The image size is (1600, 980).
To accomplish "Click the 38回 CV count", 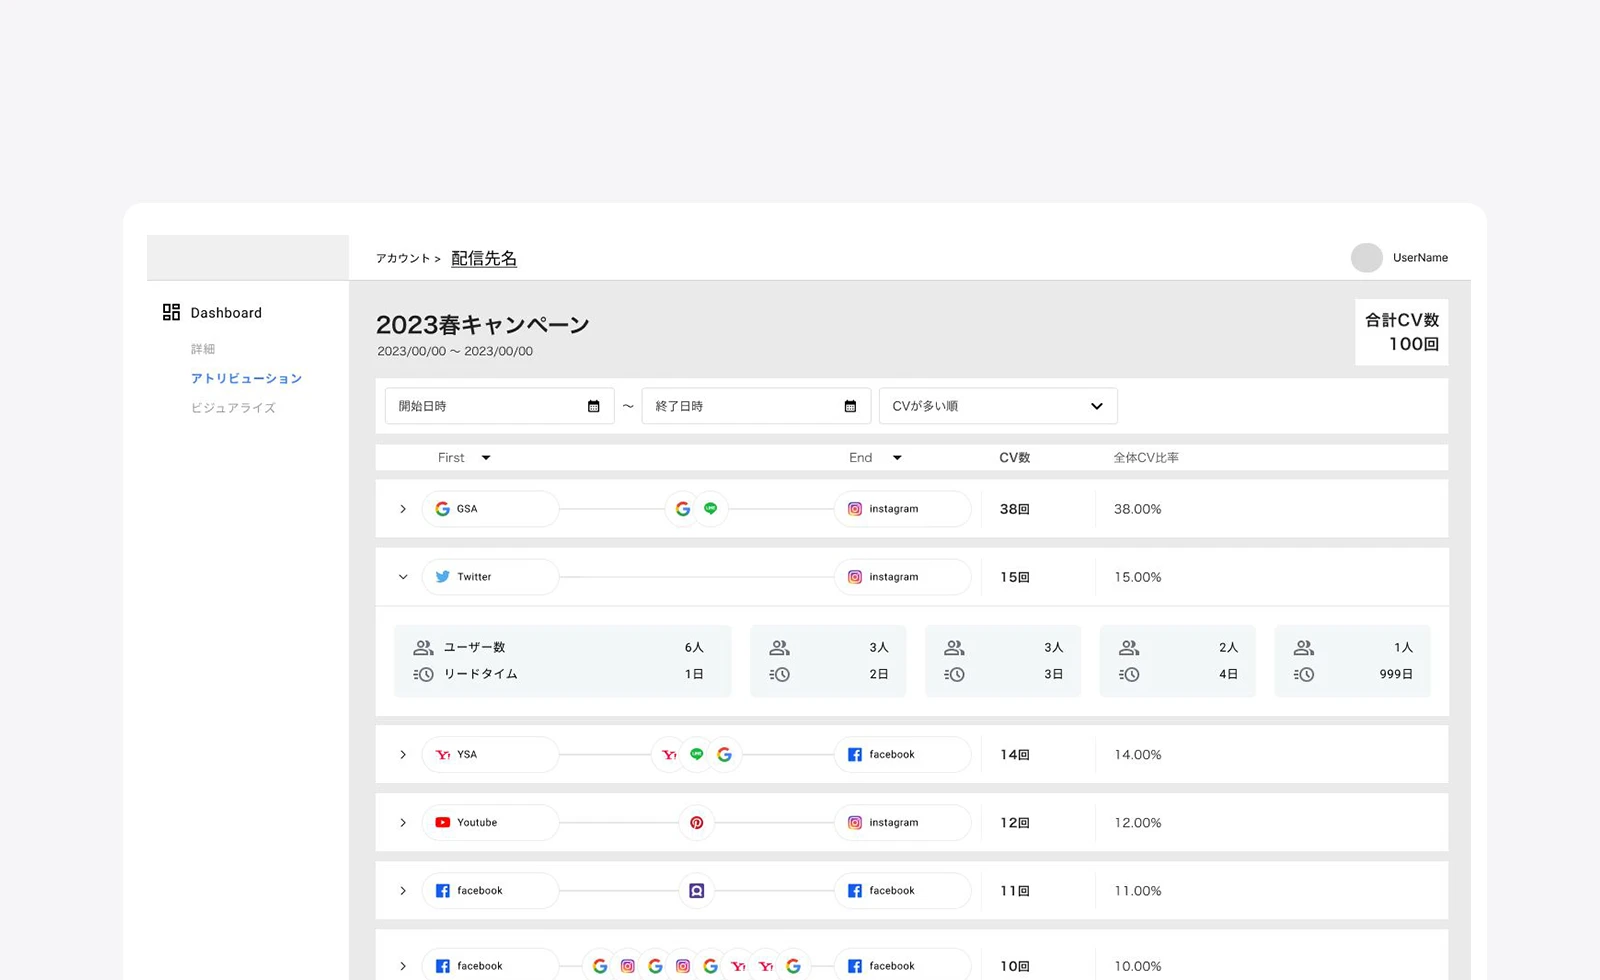I will [1014, 509].
